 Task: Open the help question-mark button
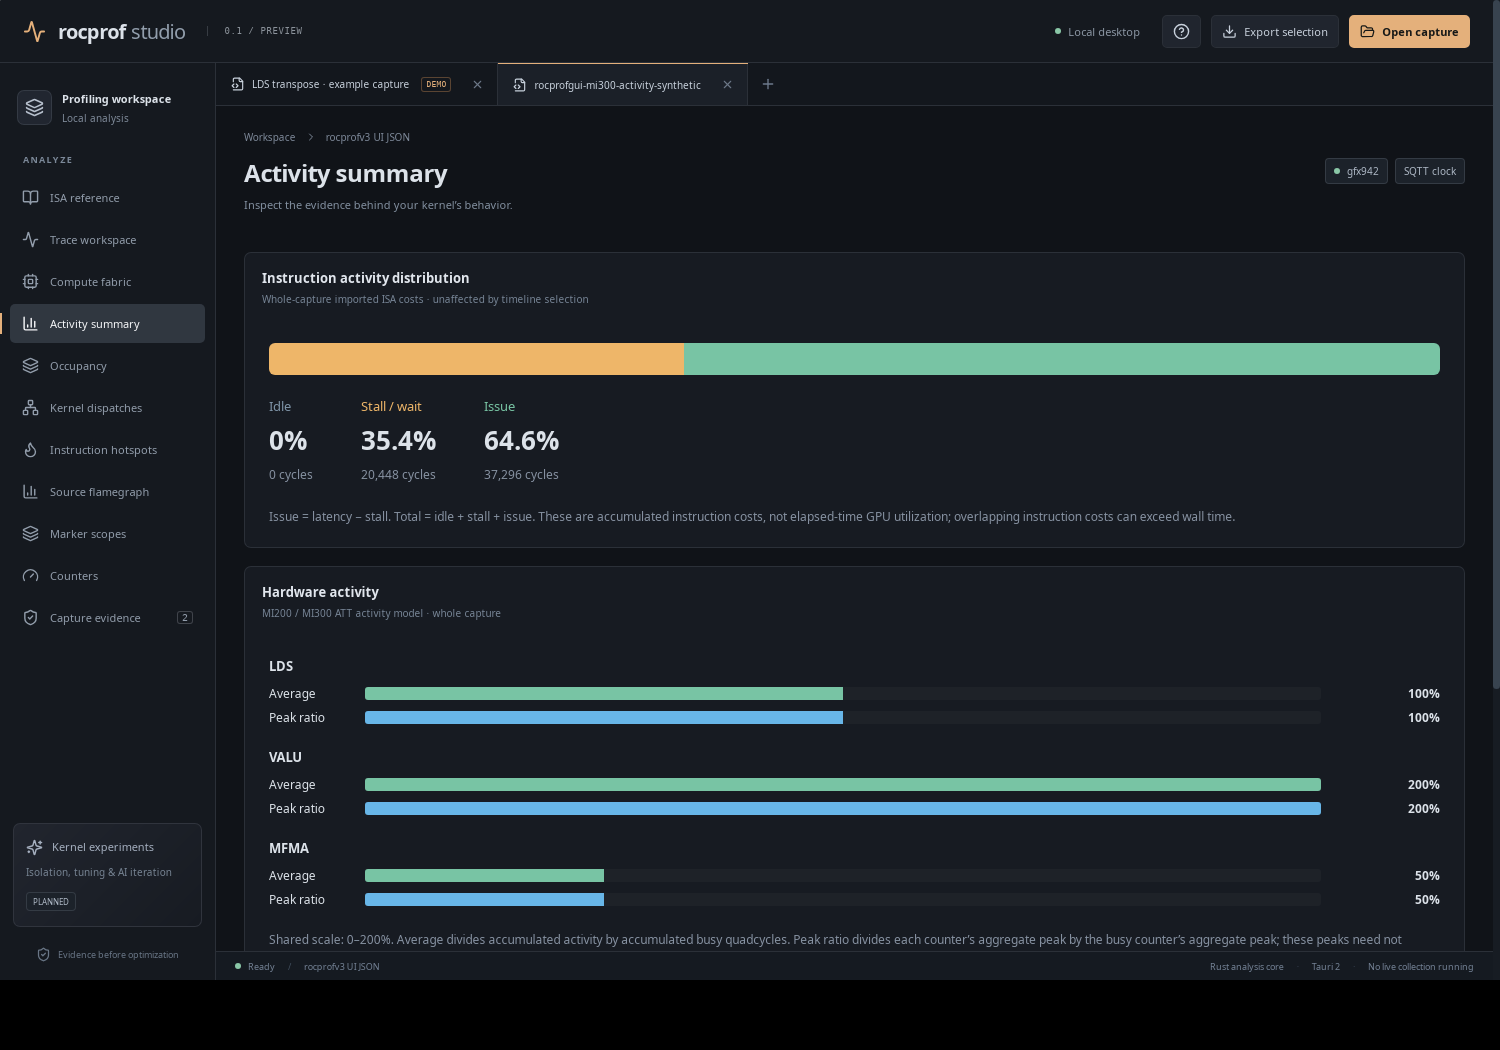pyautogui.click(x=1181, y=31)
